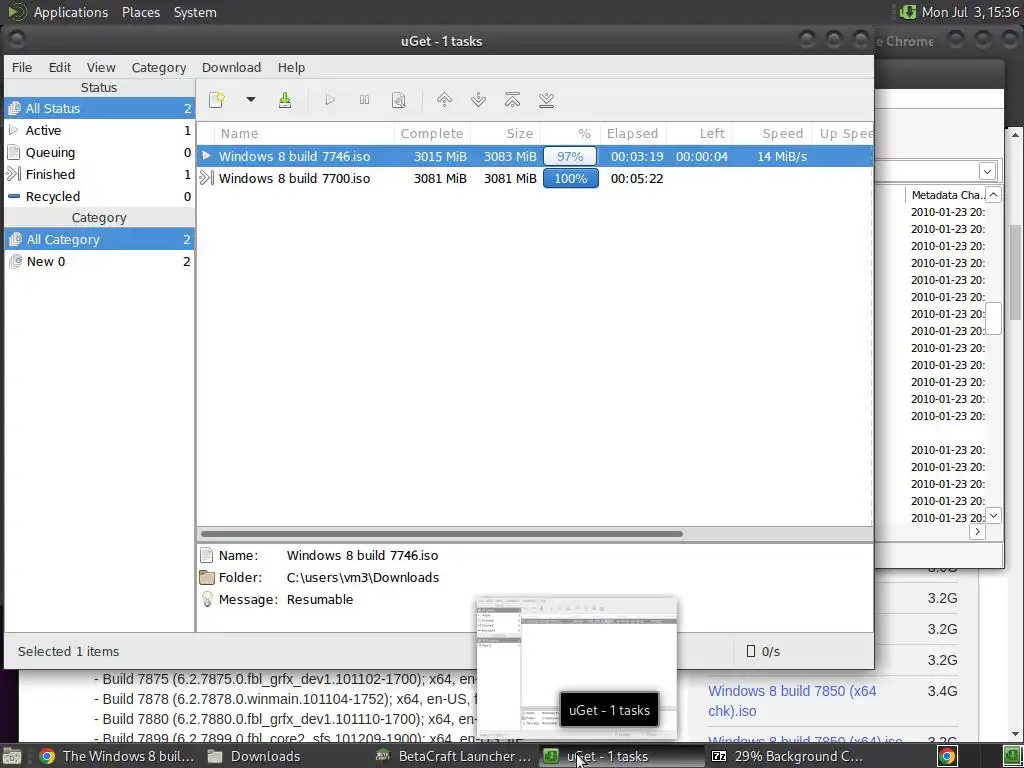This screenshot has width=1024, height=768.
Task: Click the clock showing Mon Jul 3, 15:36
Action: coord(970,12)
